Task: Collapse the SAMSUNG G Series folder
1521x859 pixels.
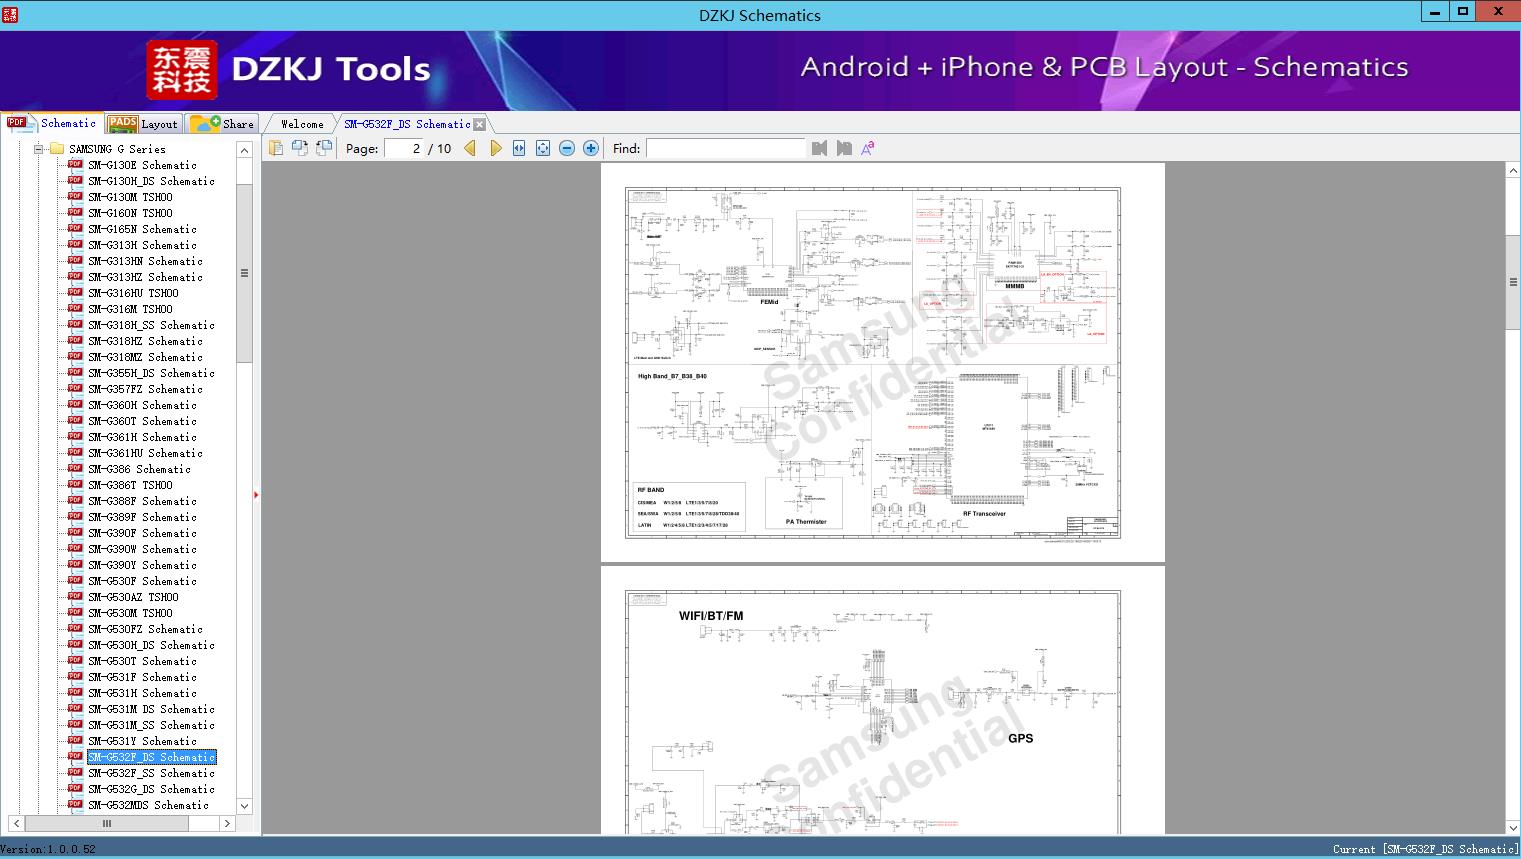Action: [x=38, y=149]
